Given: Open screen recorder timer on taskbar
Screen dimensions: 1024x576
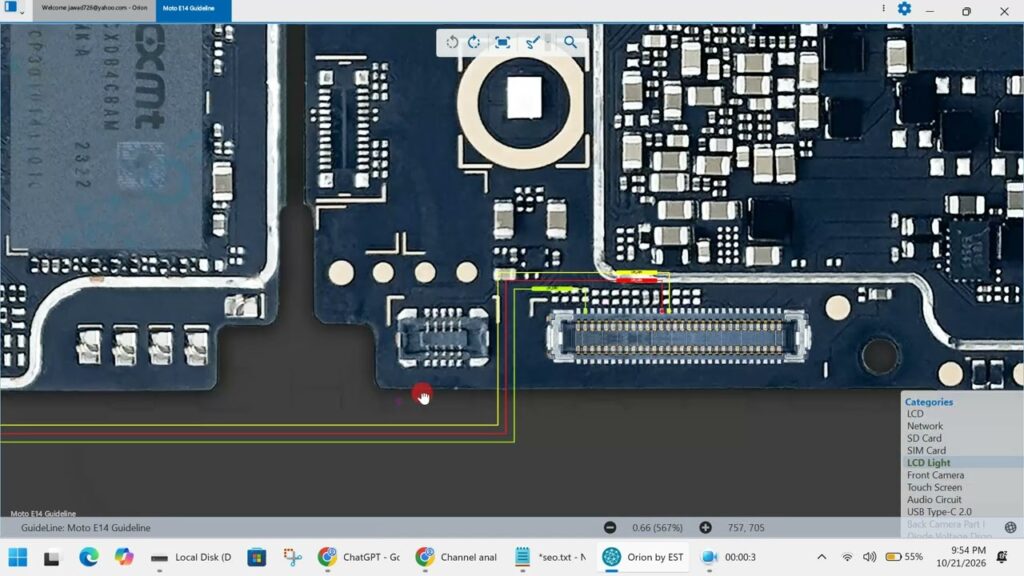Looking at the screenshot, I should click(x=728, y=557).
